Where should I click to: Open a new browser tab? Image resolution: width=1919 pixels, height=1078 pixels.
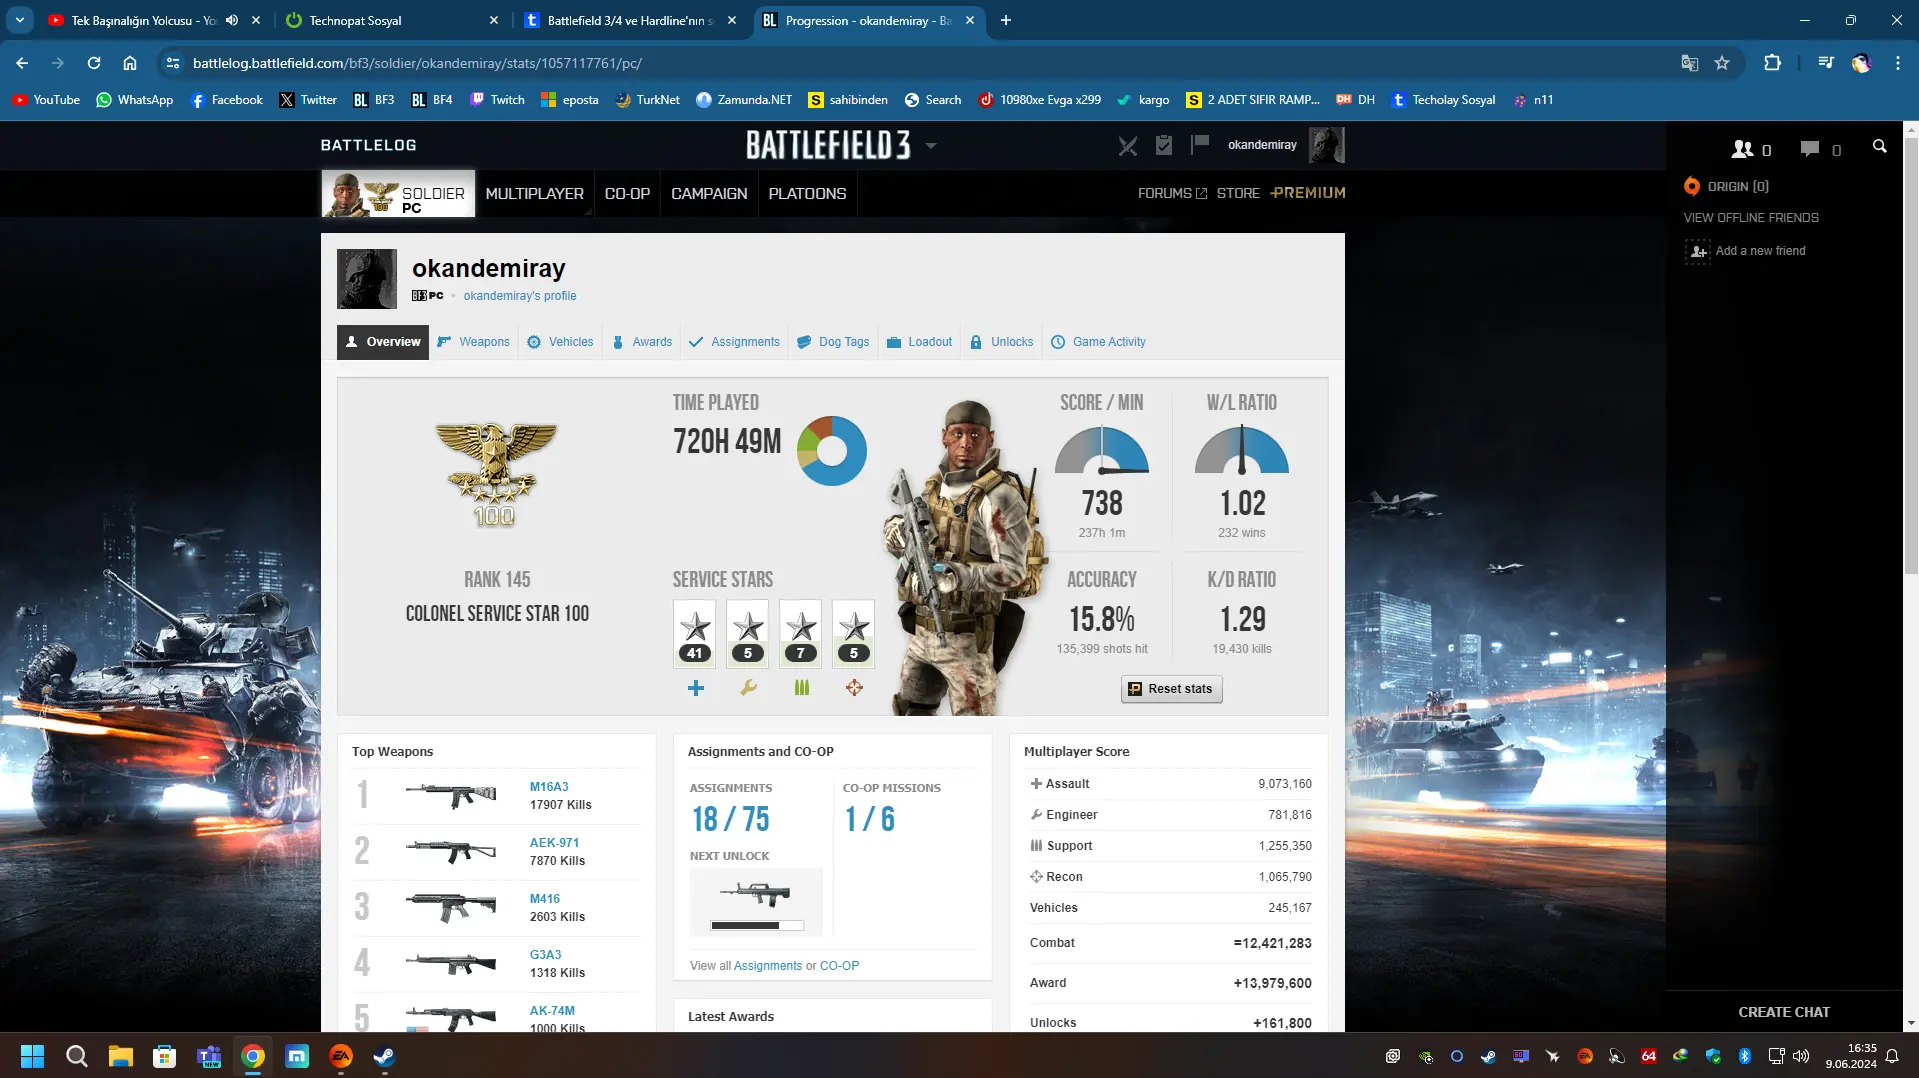pos(1006,20)
